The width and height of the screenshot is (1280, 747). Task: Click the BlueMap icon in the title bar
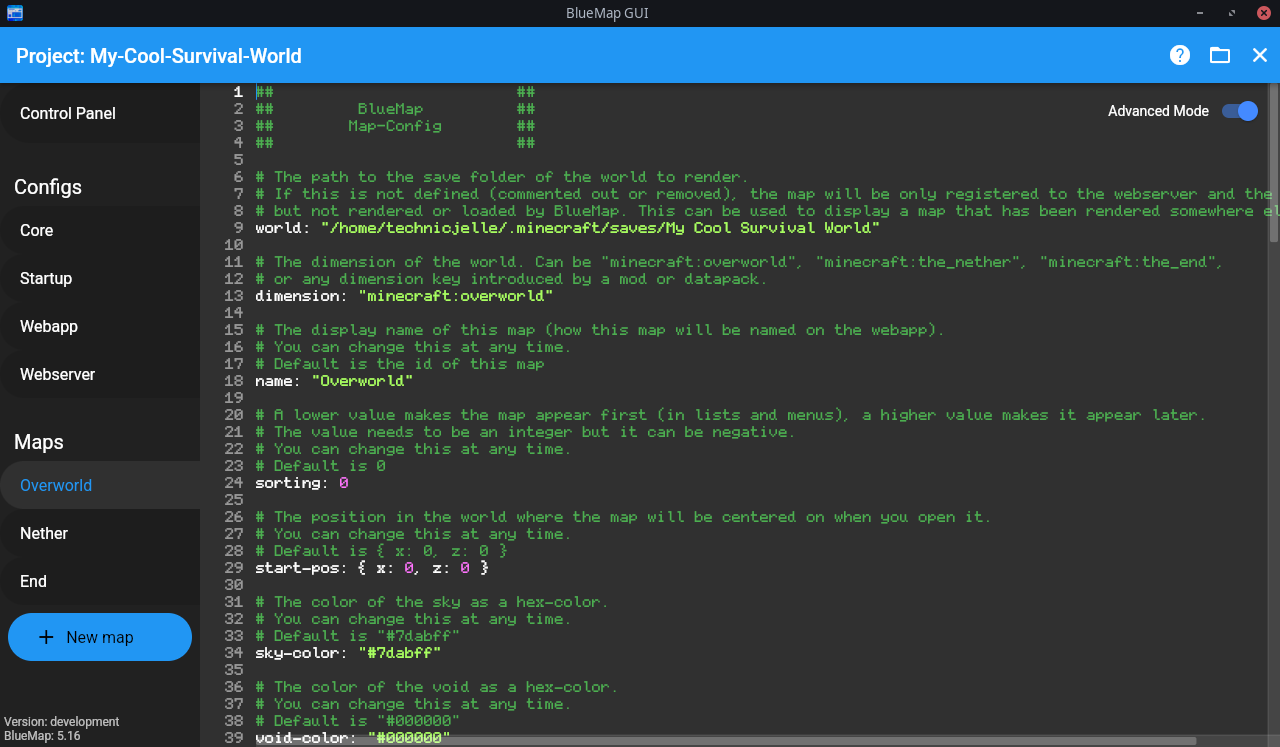tap(13, 13)
